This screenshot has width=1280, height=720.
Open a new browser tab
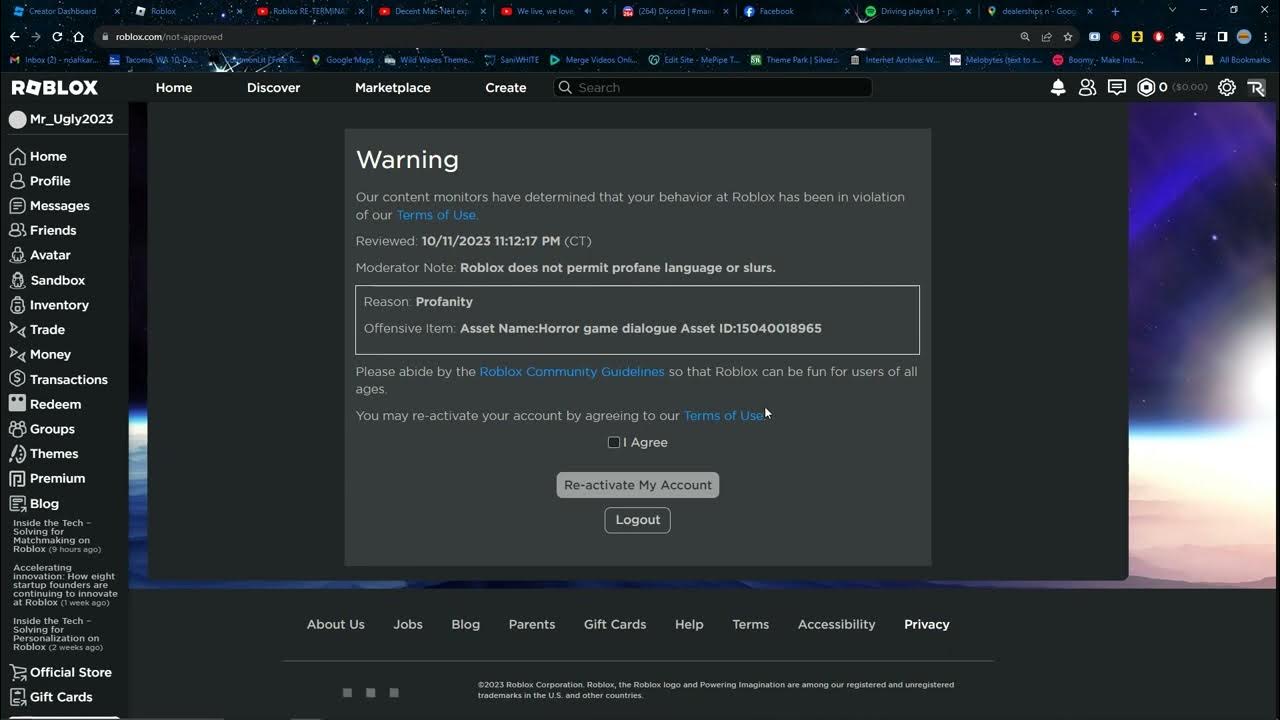(x=1115, y=11)
